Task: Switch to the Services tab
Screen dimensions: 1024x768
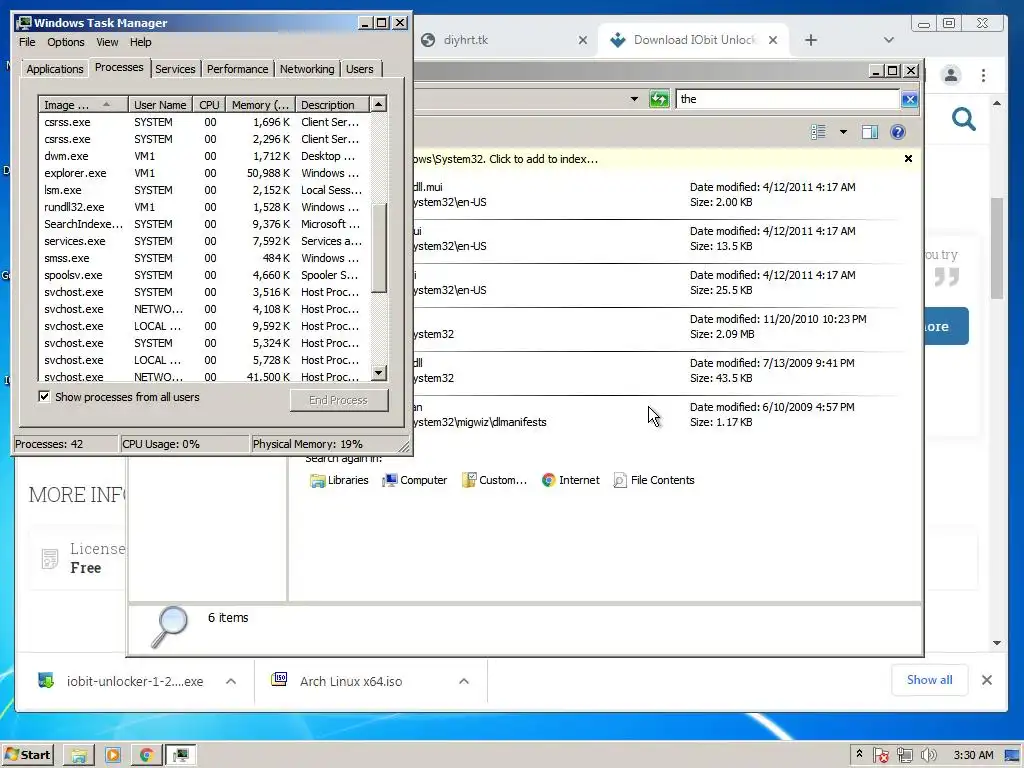Action: [175, 69]
